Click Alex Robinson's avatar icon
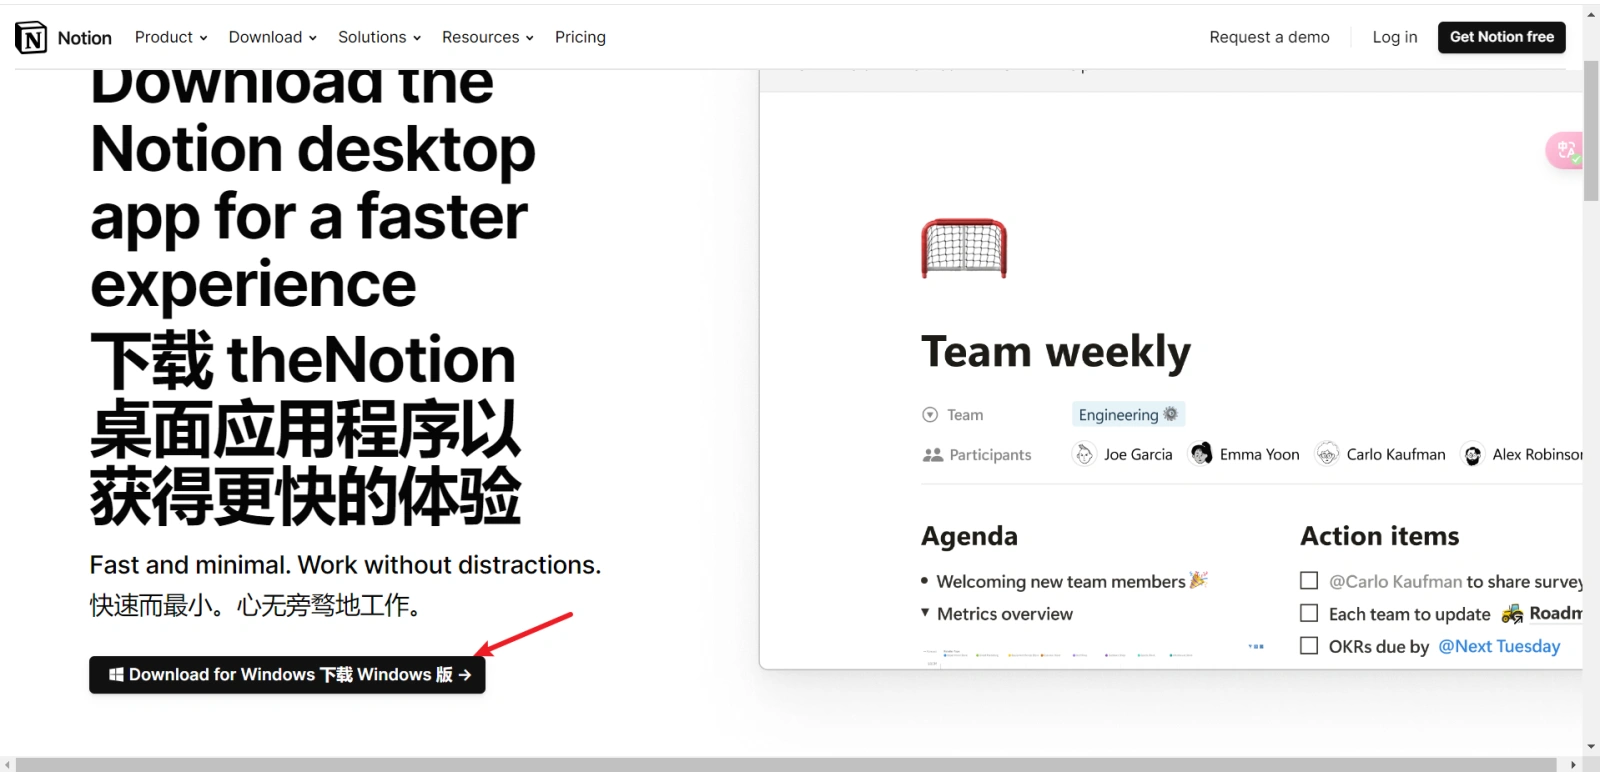 1473,455
